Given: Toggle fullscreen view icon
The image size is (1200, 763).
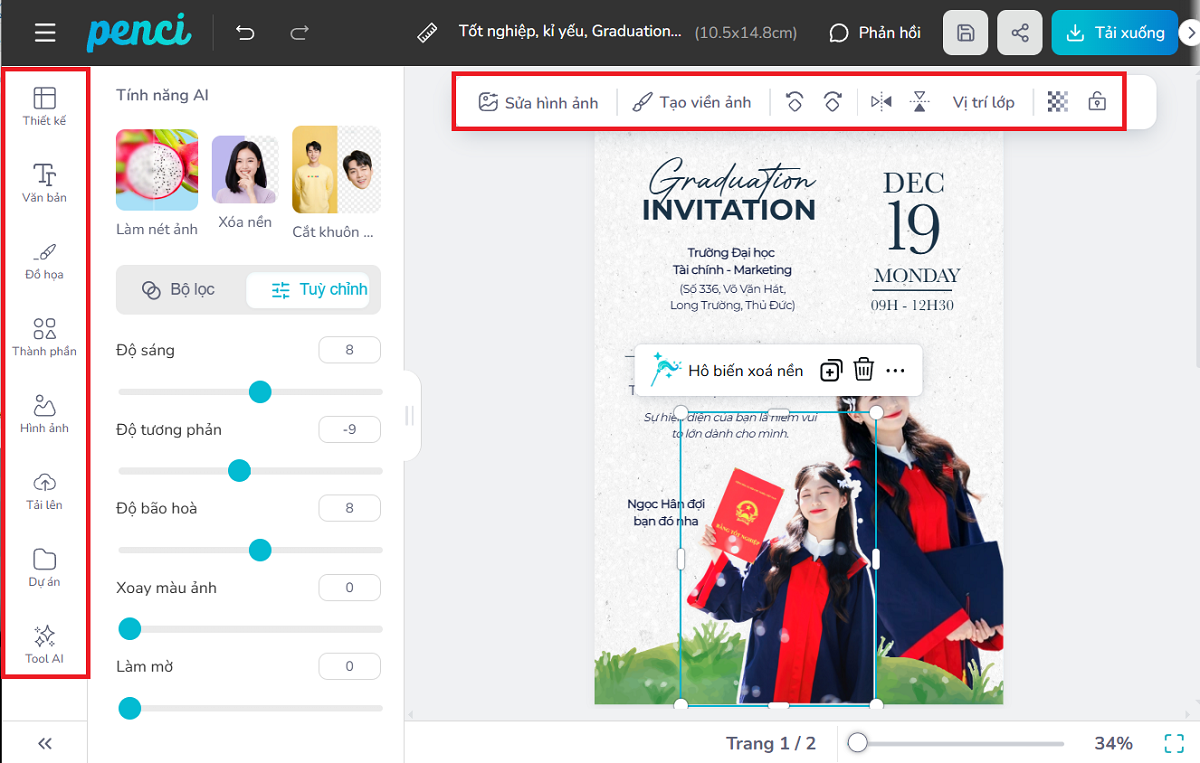Looking at the screenshot, I should 1174,743.
